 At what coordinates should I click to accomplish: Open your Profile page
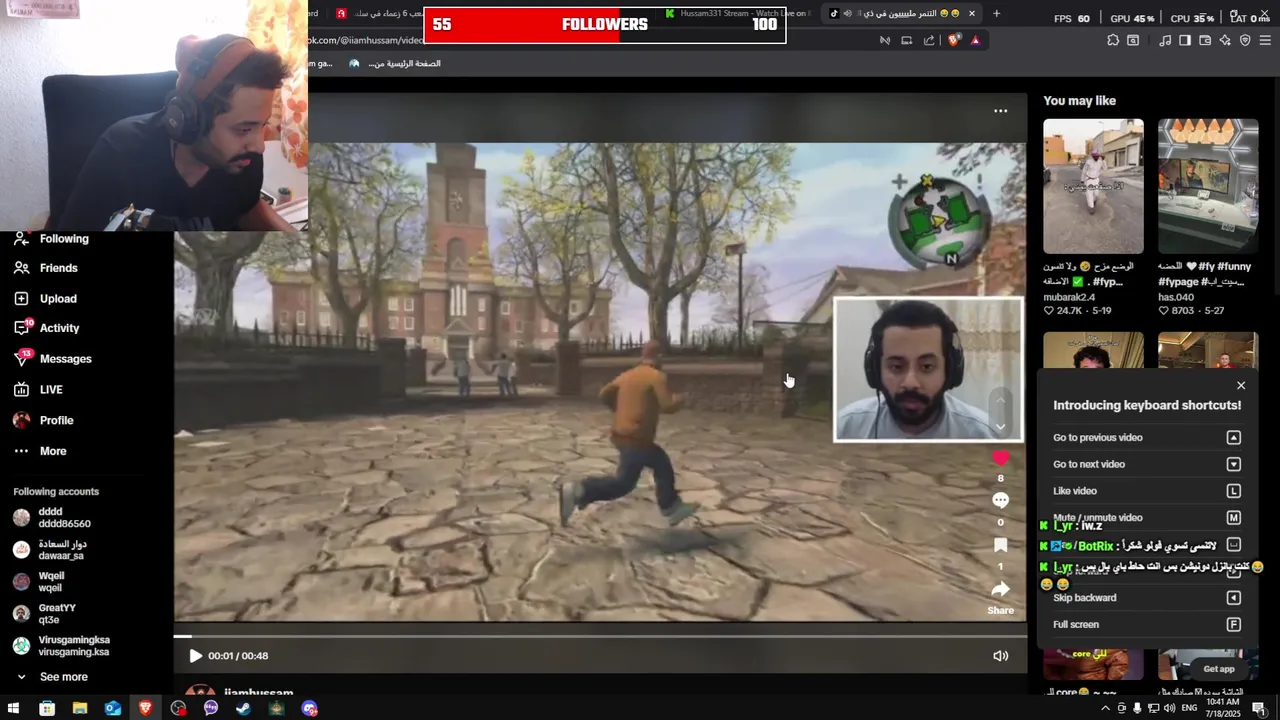pos(43,421)
